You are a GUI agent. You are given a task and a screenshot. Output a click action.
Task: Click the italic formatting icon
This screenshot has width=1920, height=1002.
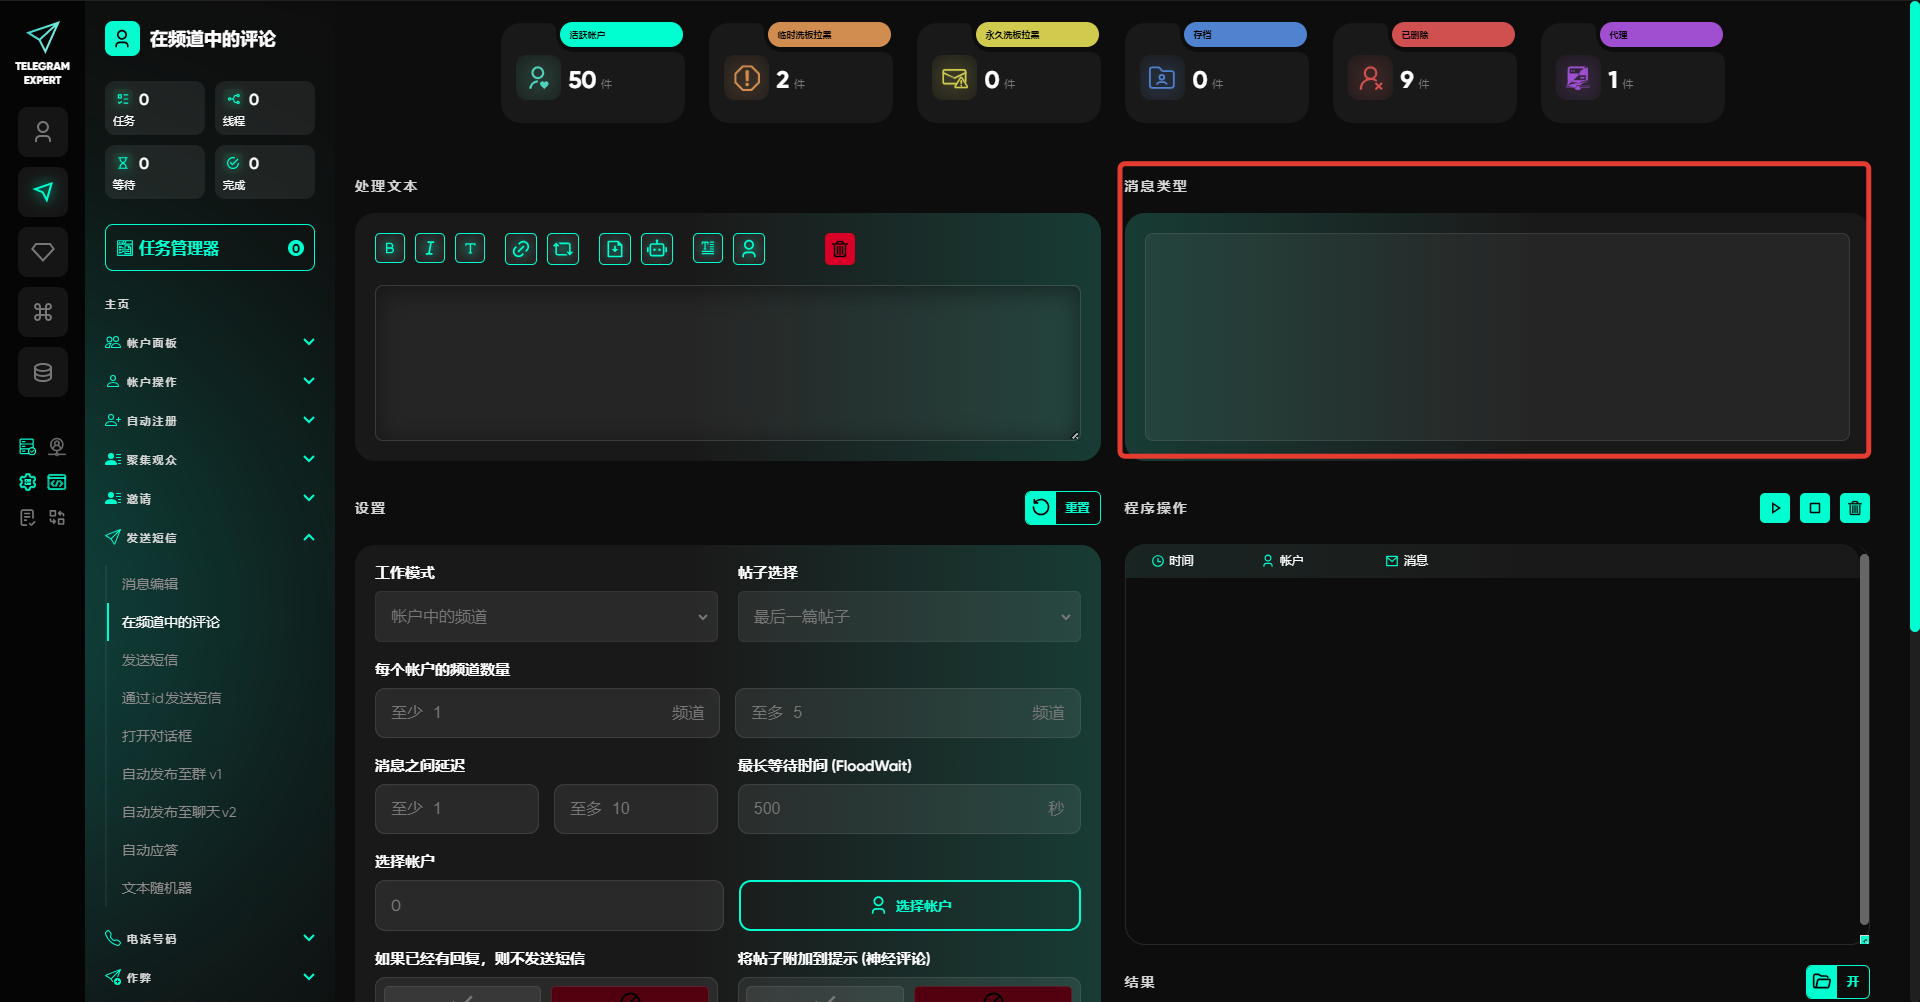(430, 249)
